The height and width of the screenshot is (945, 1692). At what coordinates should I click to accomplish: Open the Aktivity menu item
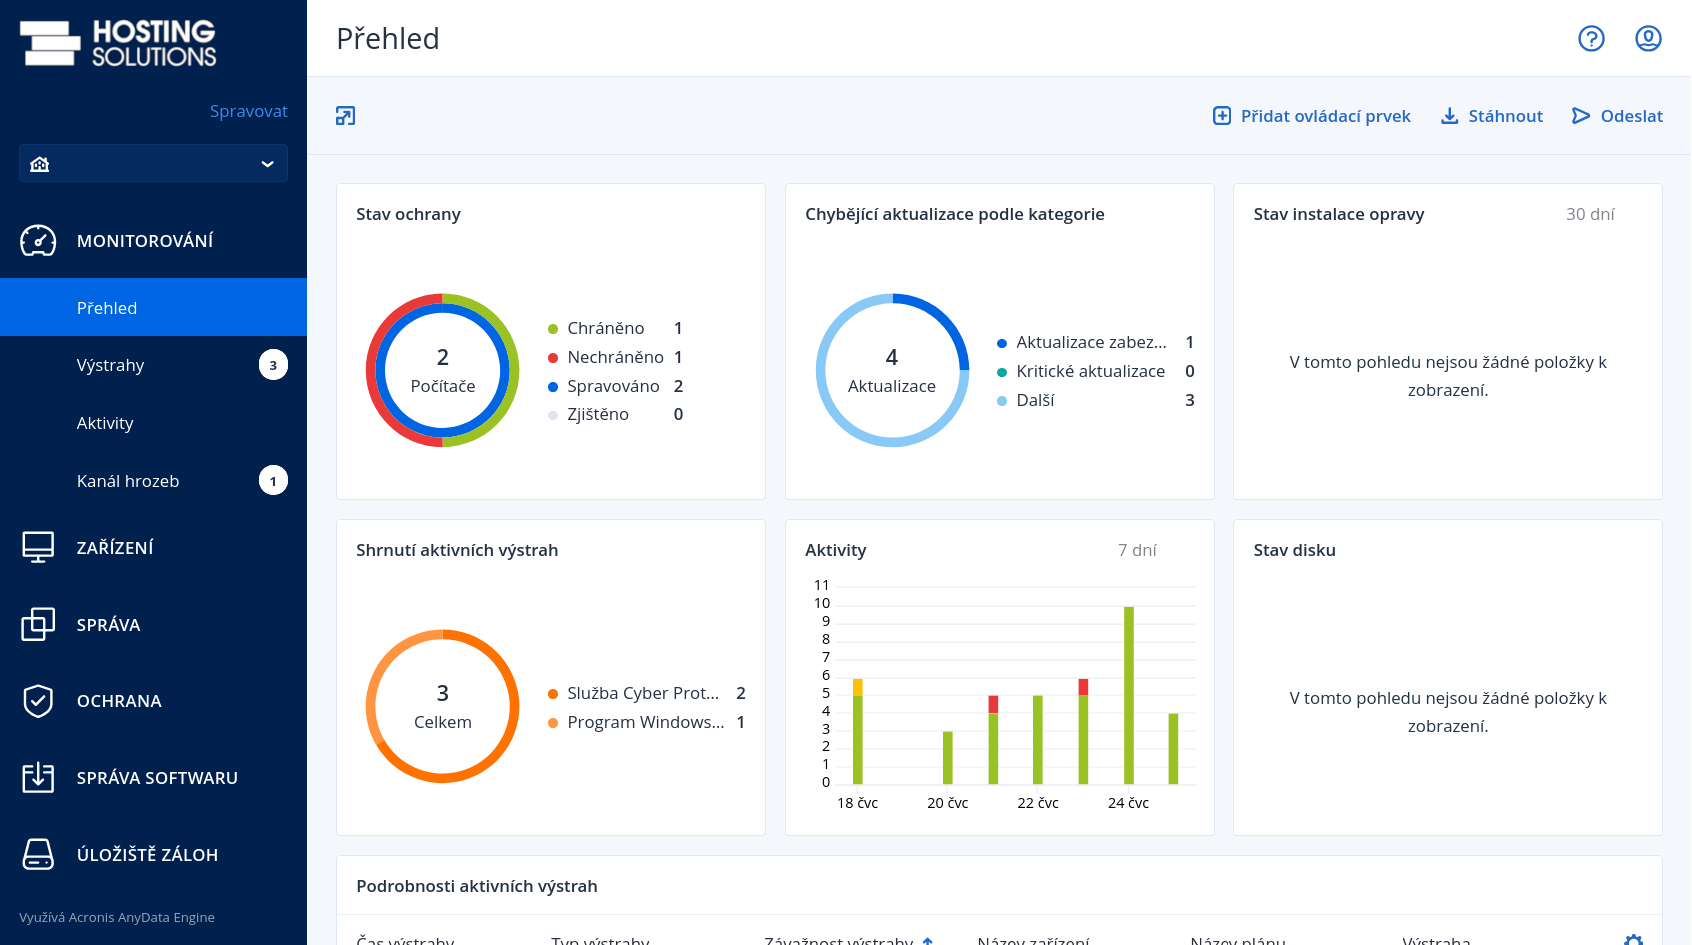(153, 423)
